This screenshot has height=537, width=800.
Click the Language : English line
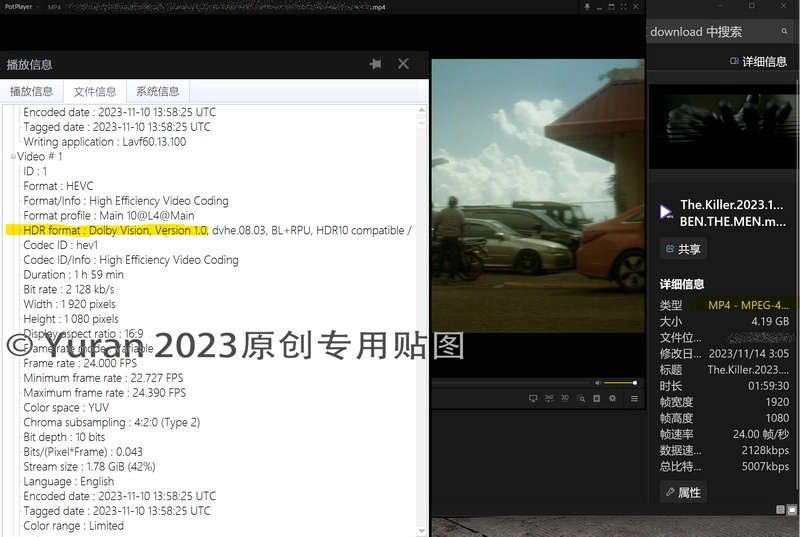point(69,481)
